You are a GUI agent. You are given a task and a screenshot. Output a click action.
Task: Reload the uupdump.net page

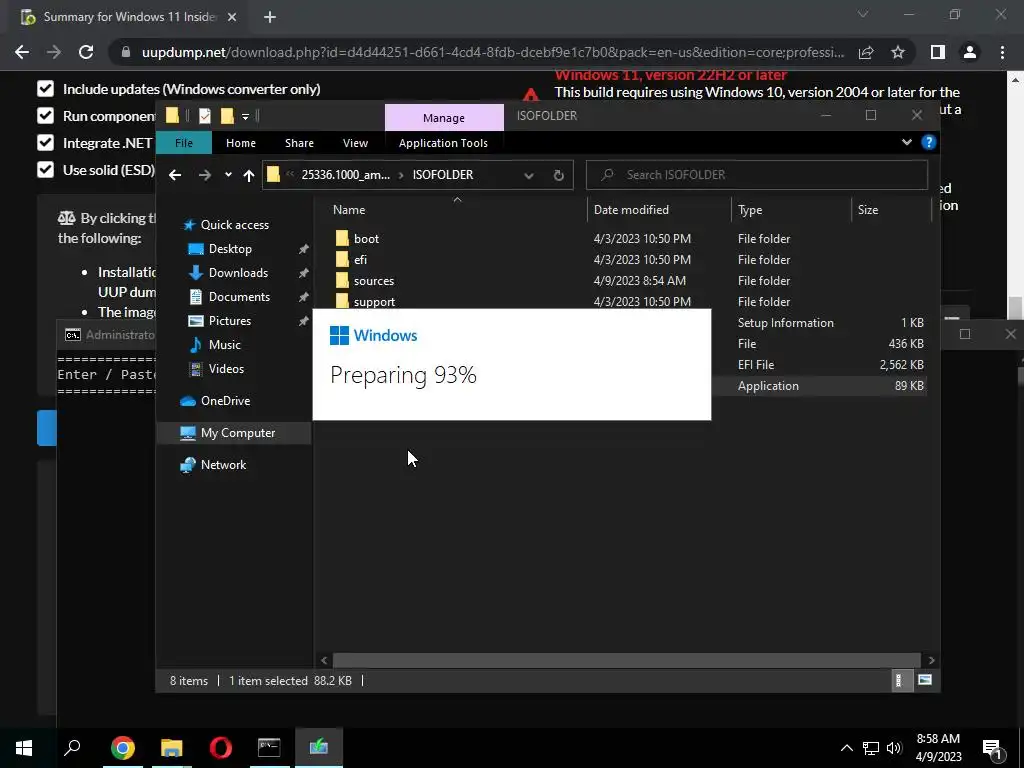[x=86, y=52]
